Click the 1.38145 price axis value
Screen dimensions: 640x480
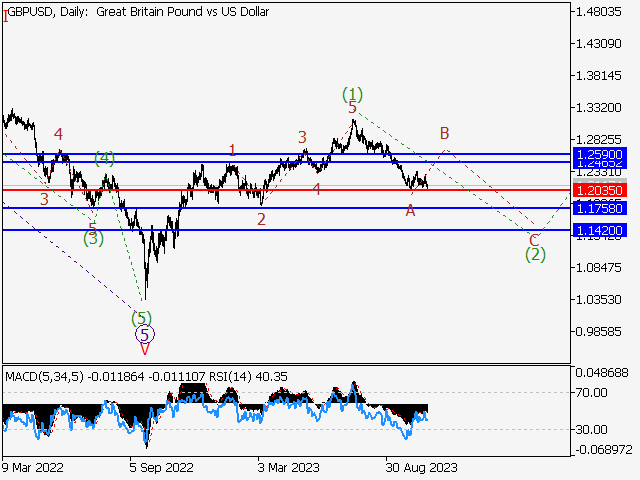[x=598, y=76]
